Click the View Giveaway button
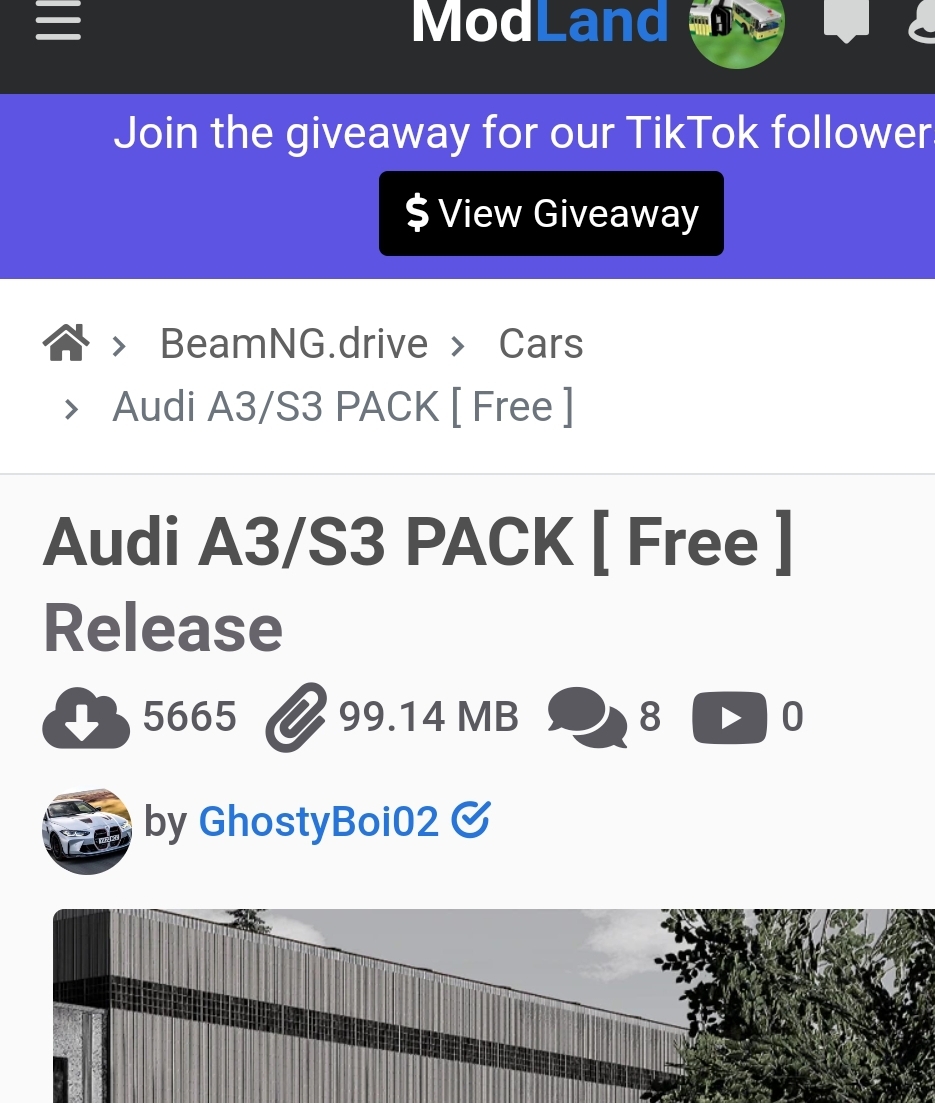The width and height of the screenshot is (935, 1103). click(x=551, y=213)
